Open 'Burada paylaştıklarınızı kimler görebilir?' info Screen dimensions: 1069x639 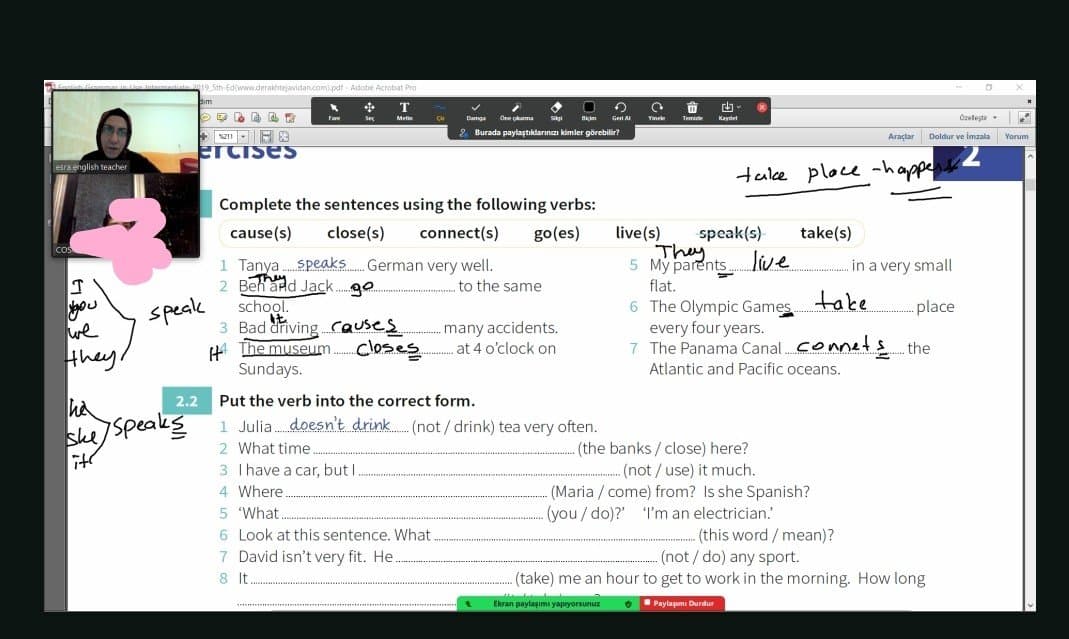coord(541,132)
